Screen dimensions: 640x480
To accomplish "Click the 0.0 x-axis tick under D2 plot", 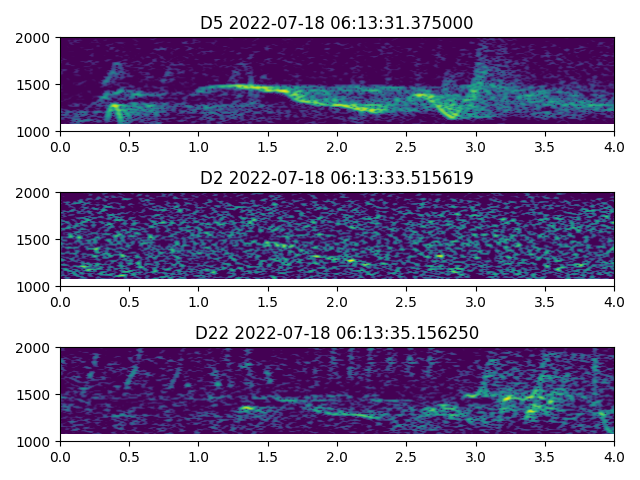I will (x=60, y=301).
